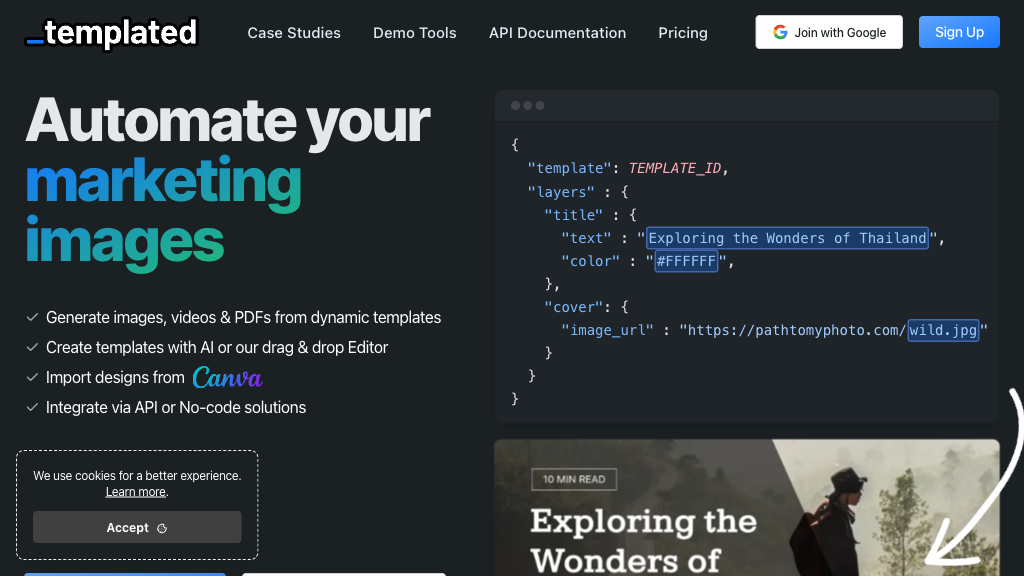Click the templated logo in the header

[x=111, y=33]
